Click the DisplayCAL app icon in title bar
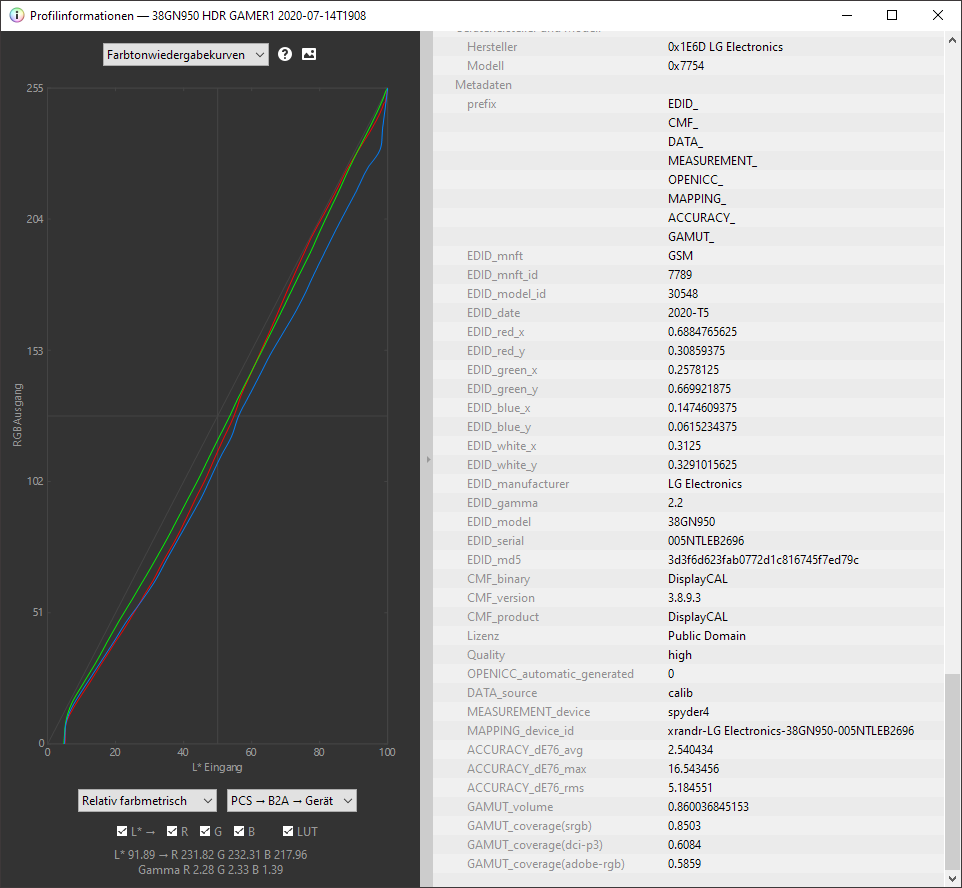Screen dimensions: 962x888 17,15
